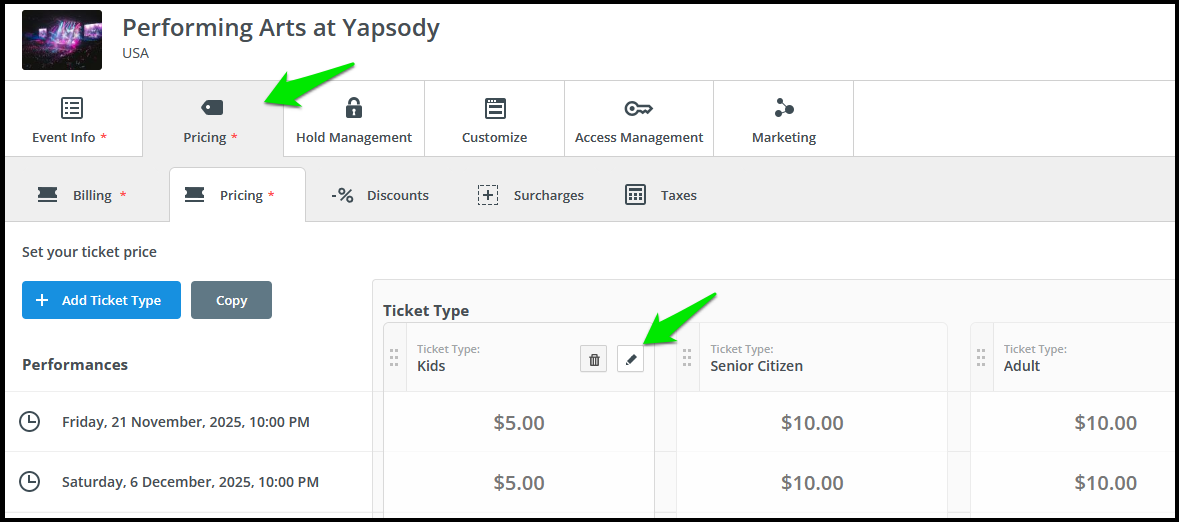Open the Marketing tab
This screenshot has width=1179, height=522.
(x=783, y=119)
